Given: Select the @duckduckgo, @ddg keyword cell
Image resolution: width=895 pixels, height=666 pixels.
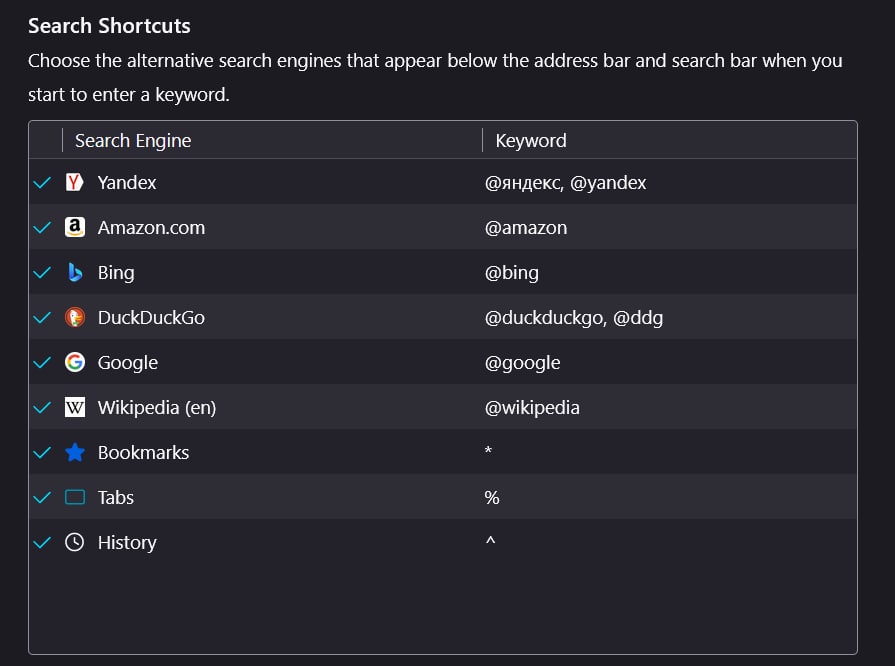Looking at the screenshot, I should click(574, 318).
